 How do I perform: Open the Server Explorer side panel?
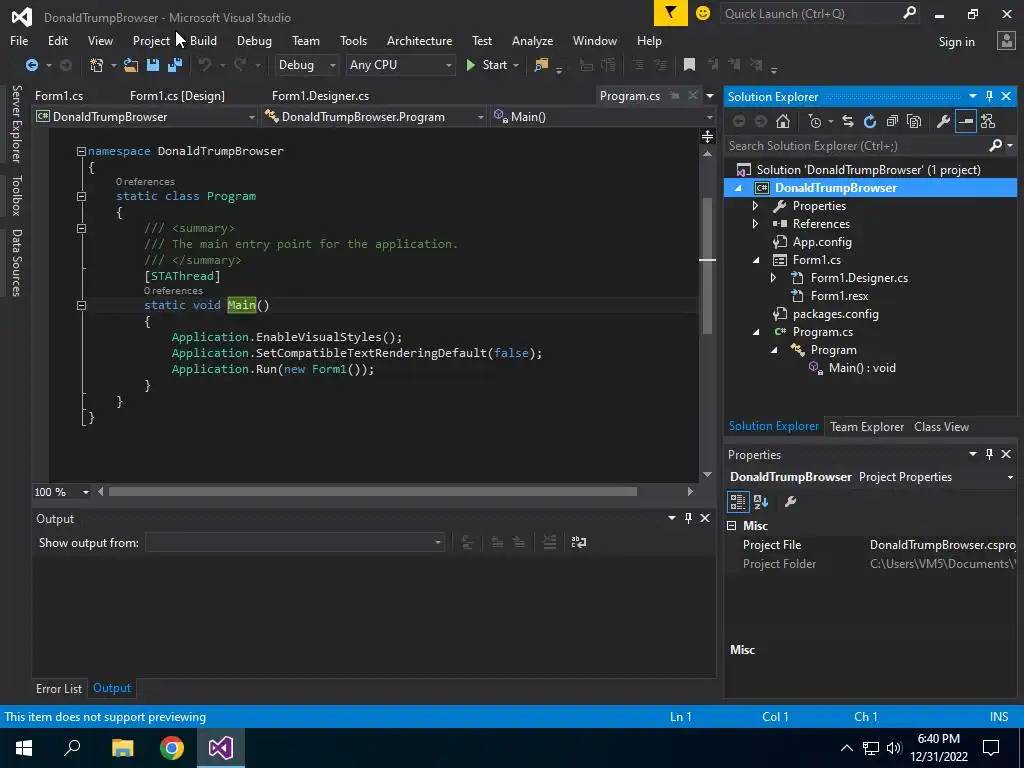(16, 123)
